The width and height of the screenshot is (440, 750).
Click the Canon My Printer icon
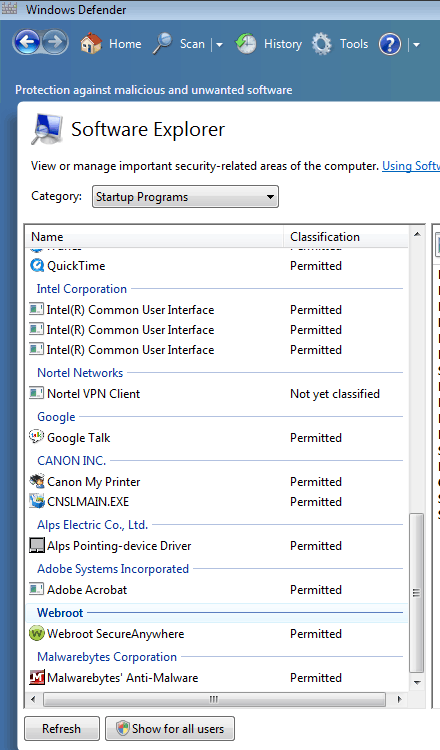point(36,481)
